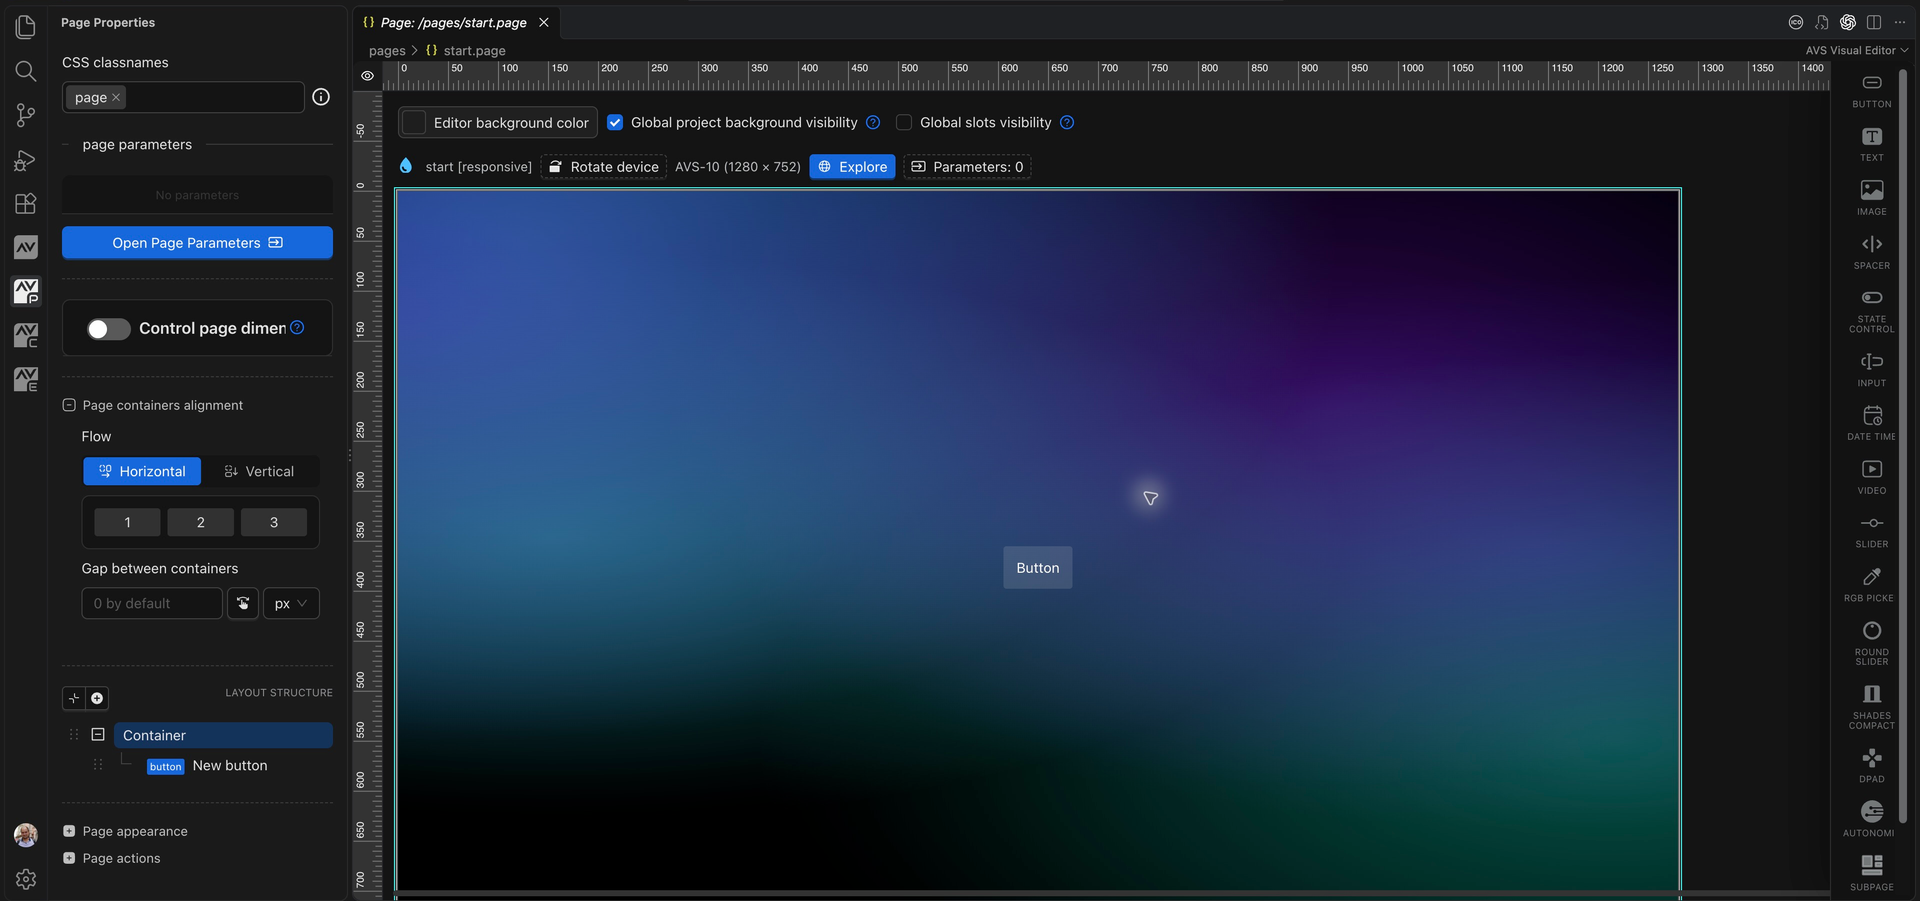Open Source Control in activity bar

click(x=26, y=116)
